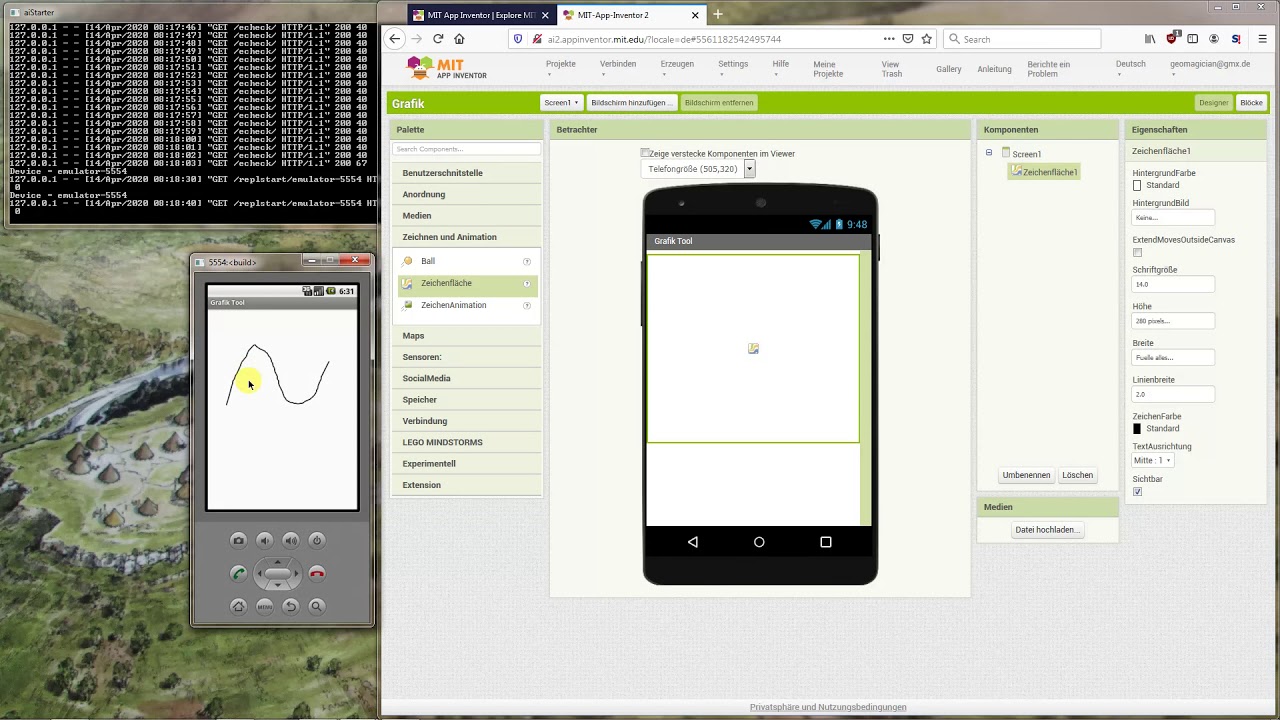Click the red hang-up button on emulator
Screen dimensions: 1280x720
[x=317, y=573]
